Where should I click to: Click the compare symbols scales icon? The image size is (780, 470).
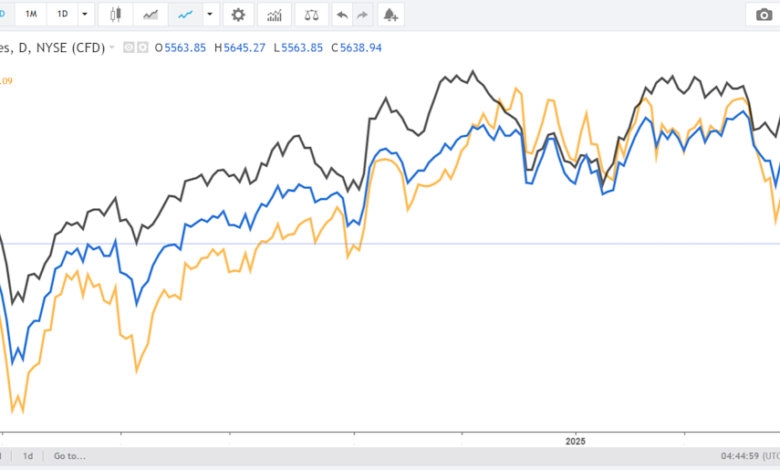[x=312, y=14]
